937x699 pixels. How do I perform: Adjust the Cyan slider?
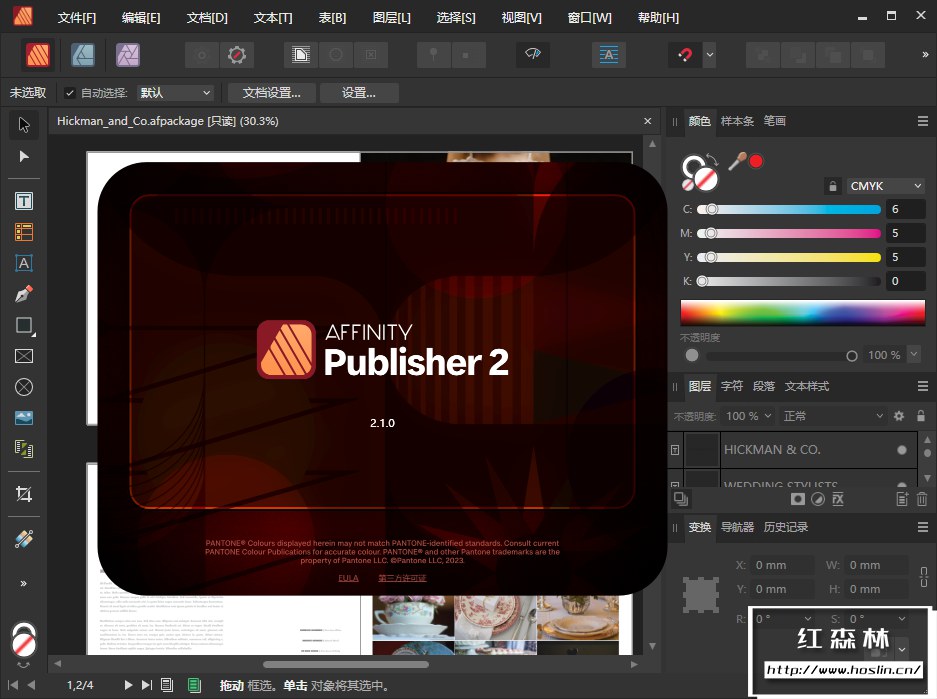tap(789, 209)
